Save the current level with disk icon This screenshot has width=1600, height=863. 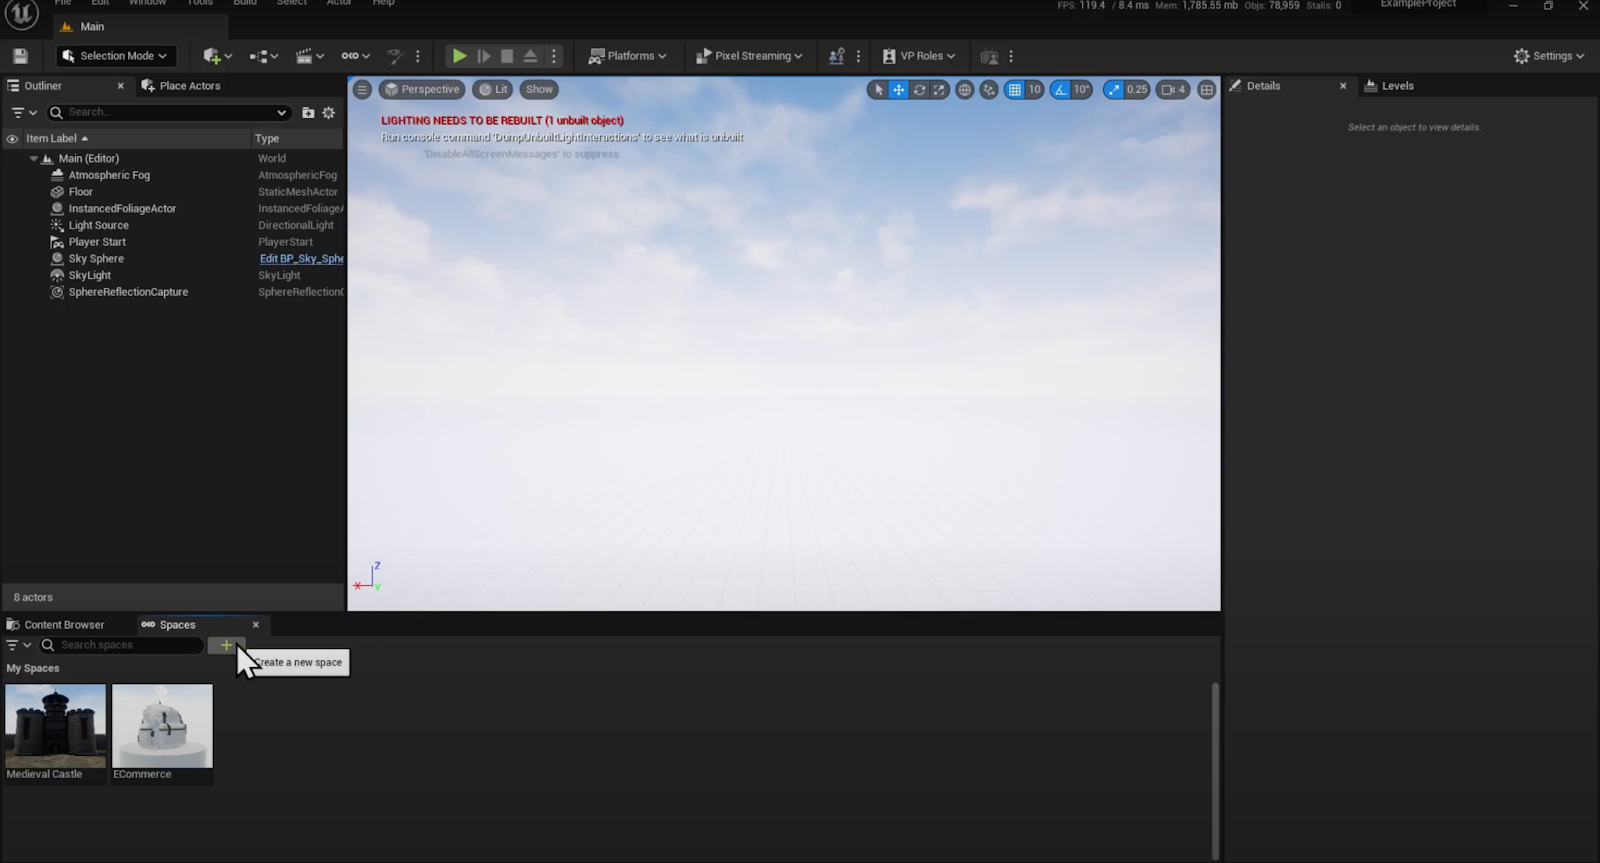coord(20,56)
